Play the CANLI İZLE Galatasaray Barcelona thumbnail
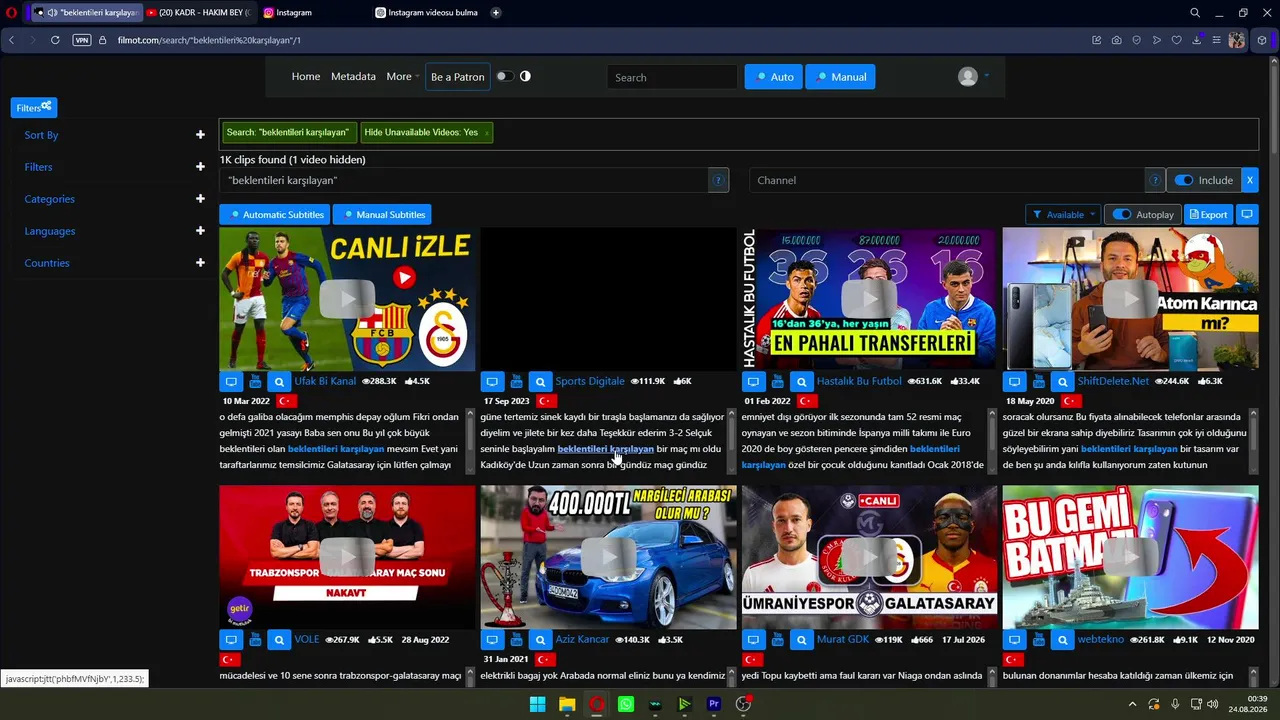Screen dimensions: 1280x720 [347, 299]
